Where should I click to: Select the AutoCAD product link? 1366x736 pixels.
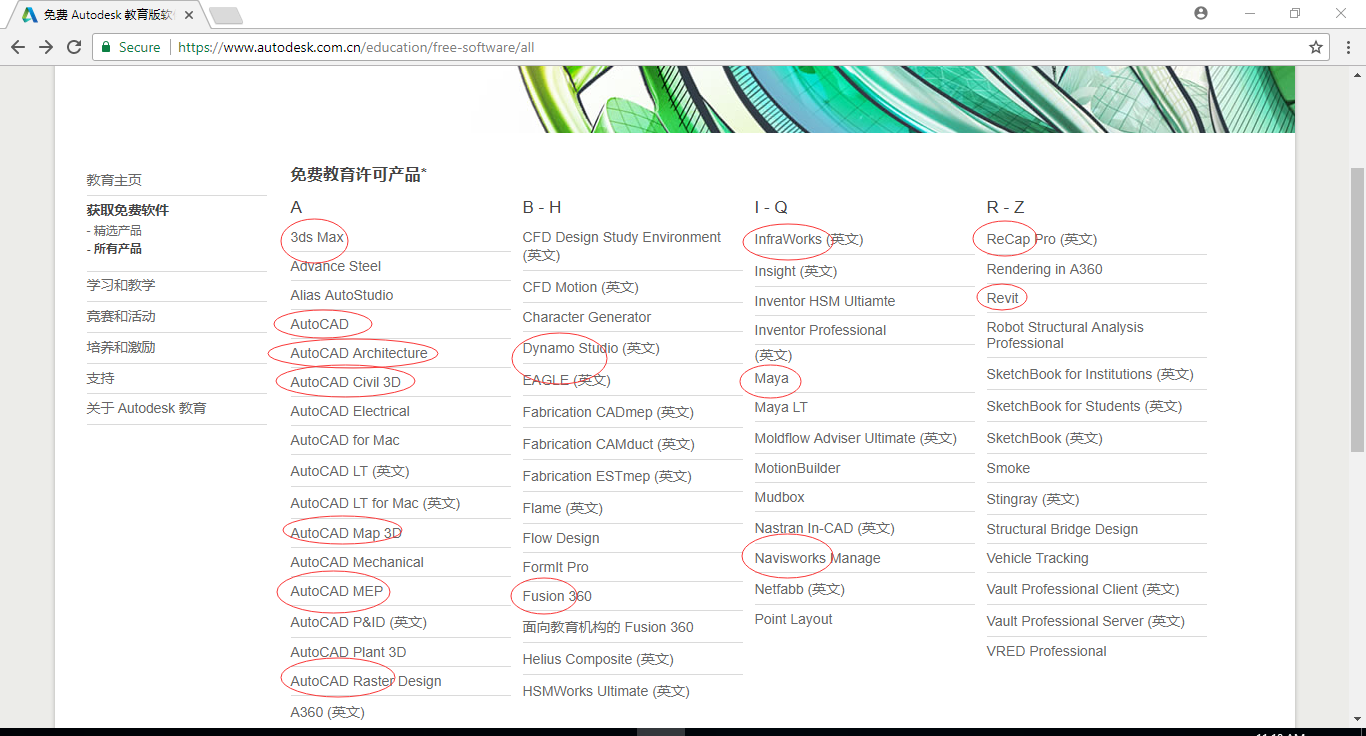320,324
